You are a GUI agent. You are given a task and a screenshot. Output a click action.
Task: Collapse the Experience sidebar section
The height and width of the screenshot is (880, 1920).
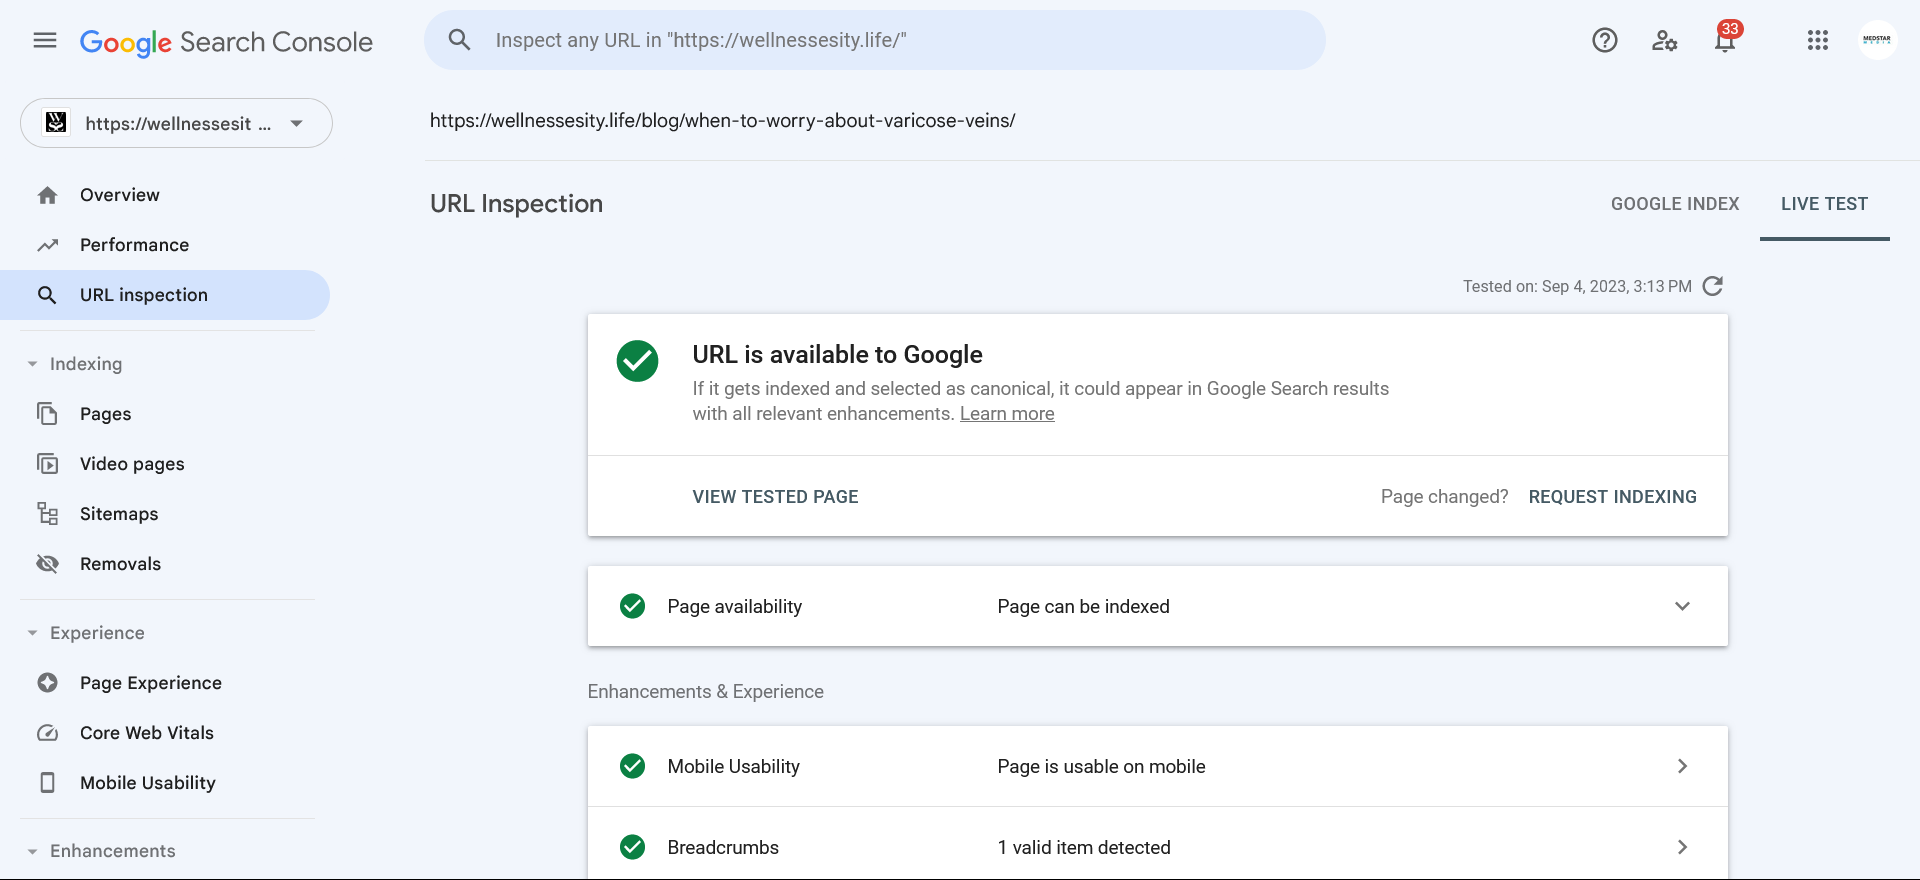(x=33, y=633)
